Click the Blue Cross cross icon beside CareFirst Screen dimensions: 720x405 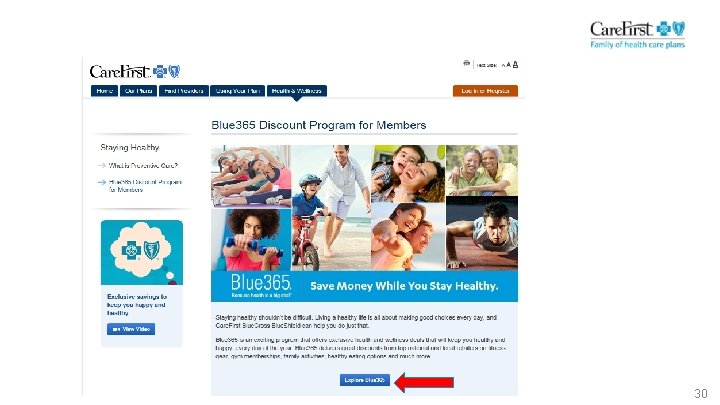pyautogui.click(x=160, y=72)
